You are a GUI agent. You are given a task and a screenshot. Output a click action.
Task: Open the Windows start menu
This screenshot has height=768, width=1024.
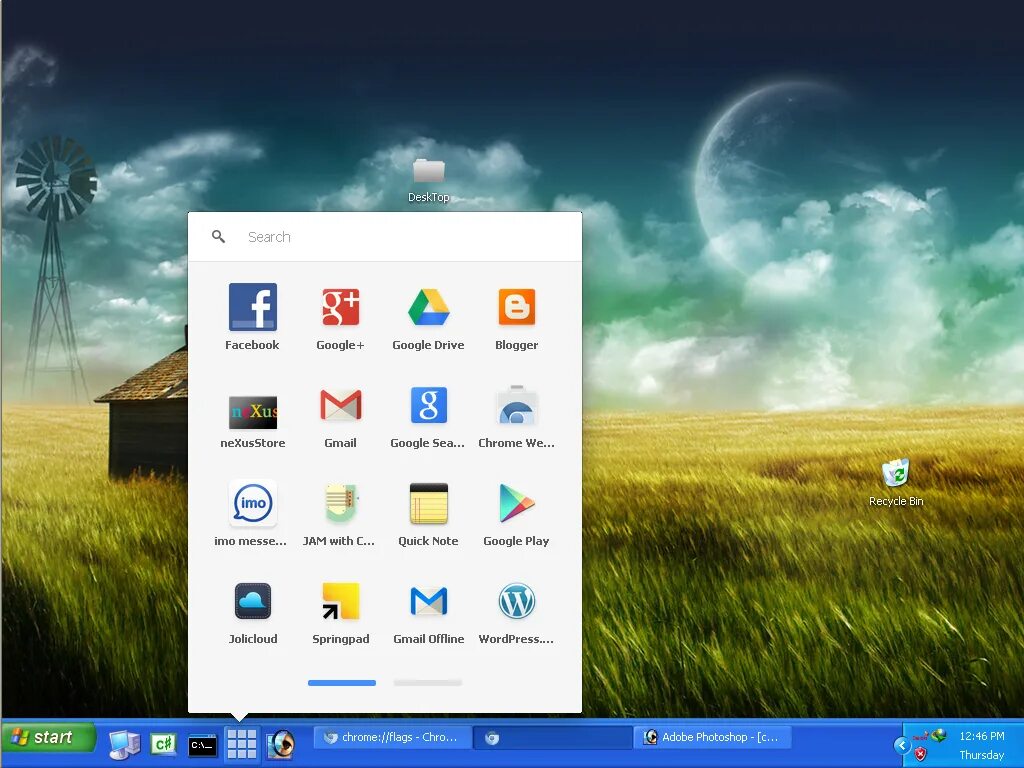tap(49, 738)
